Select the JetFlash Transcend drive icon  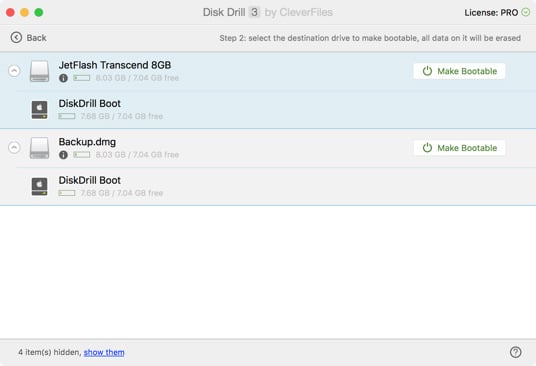click(x=39, y=71)
